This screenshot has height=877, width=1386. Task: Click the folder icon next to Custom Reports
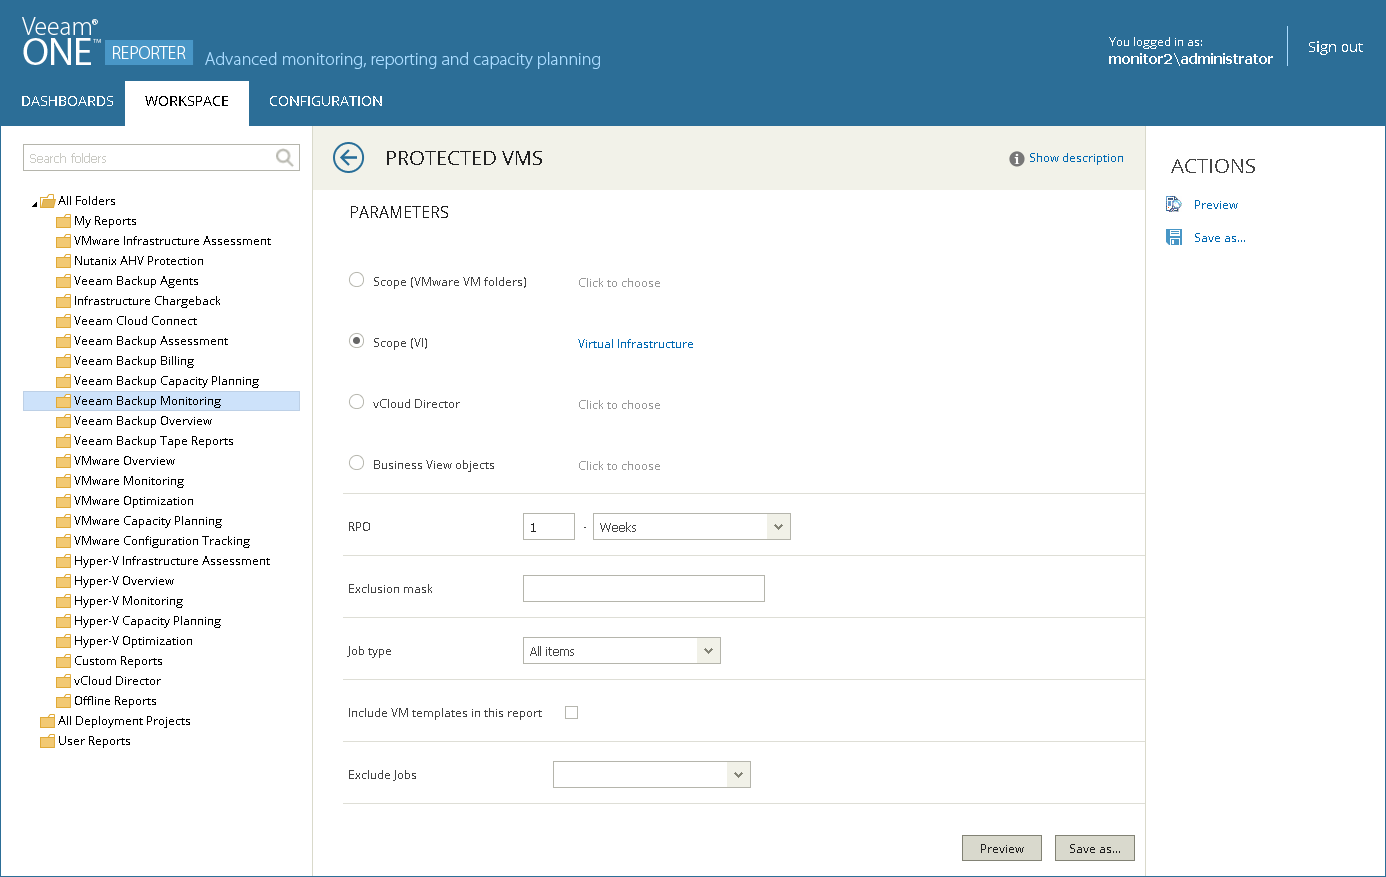[x=63, y=661]
